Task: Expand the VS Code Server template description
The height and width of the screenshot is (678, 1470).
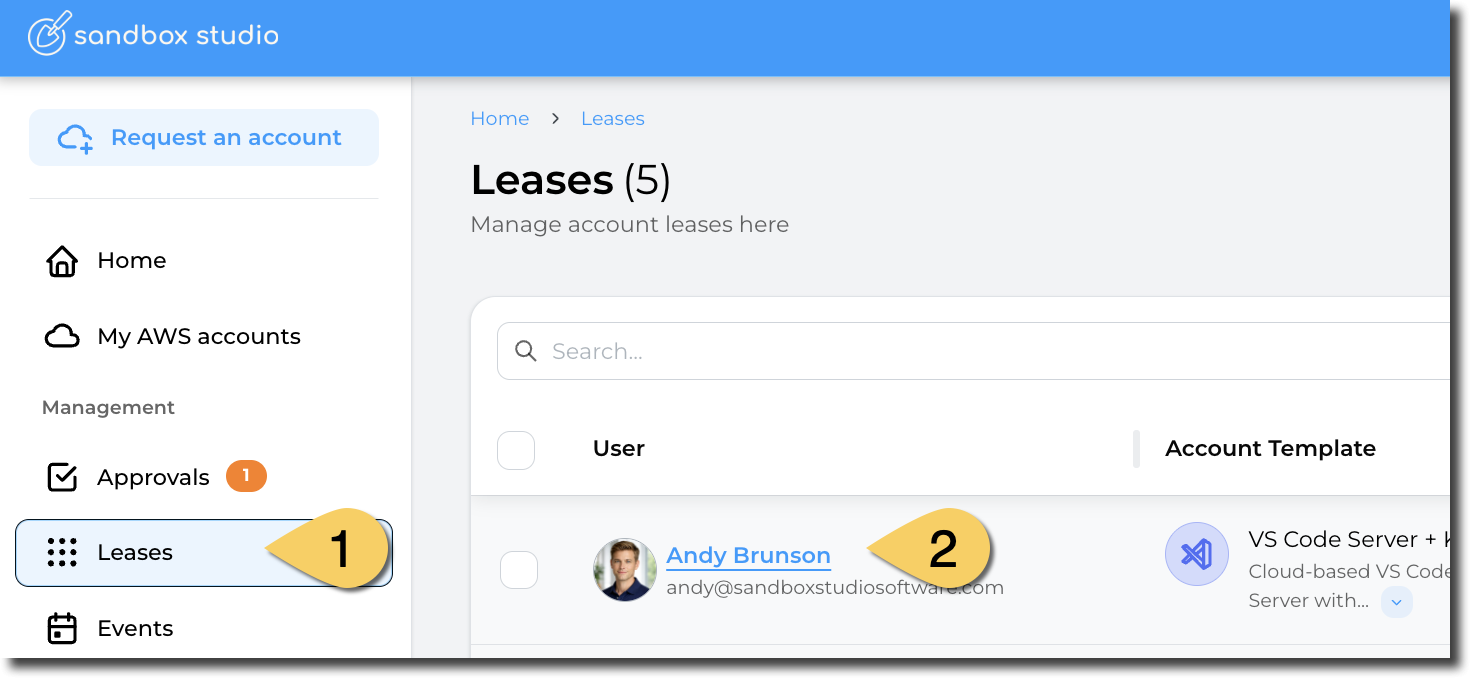Action: (1397, 602)
